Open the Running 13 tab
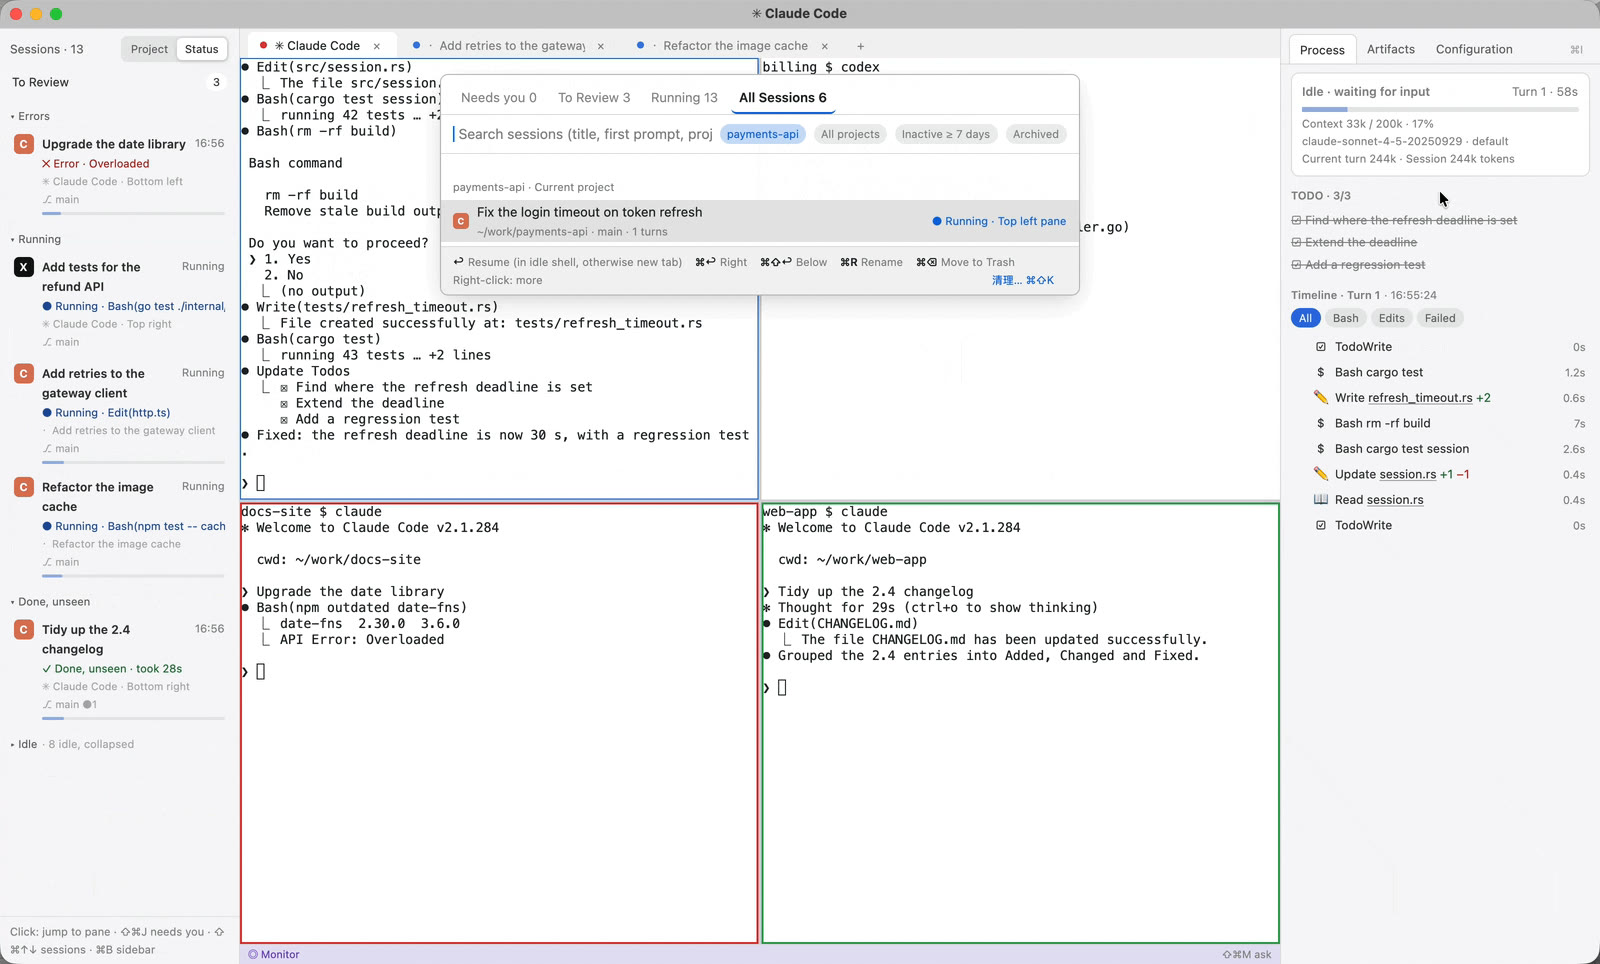Image resolution: width=1600 pixels, height=964 pixels. [684, 98]
